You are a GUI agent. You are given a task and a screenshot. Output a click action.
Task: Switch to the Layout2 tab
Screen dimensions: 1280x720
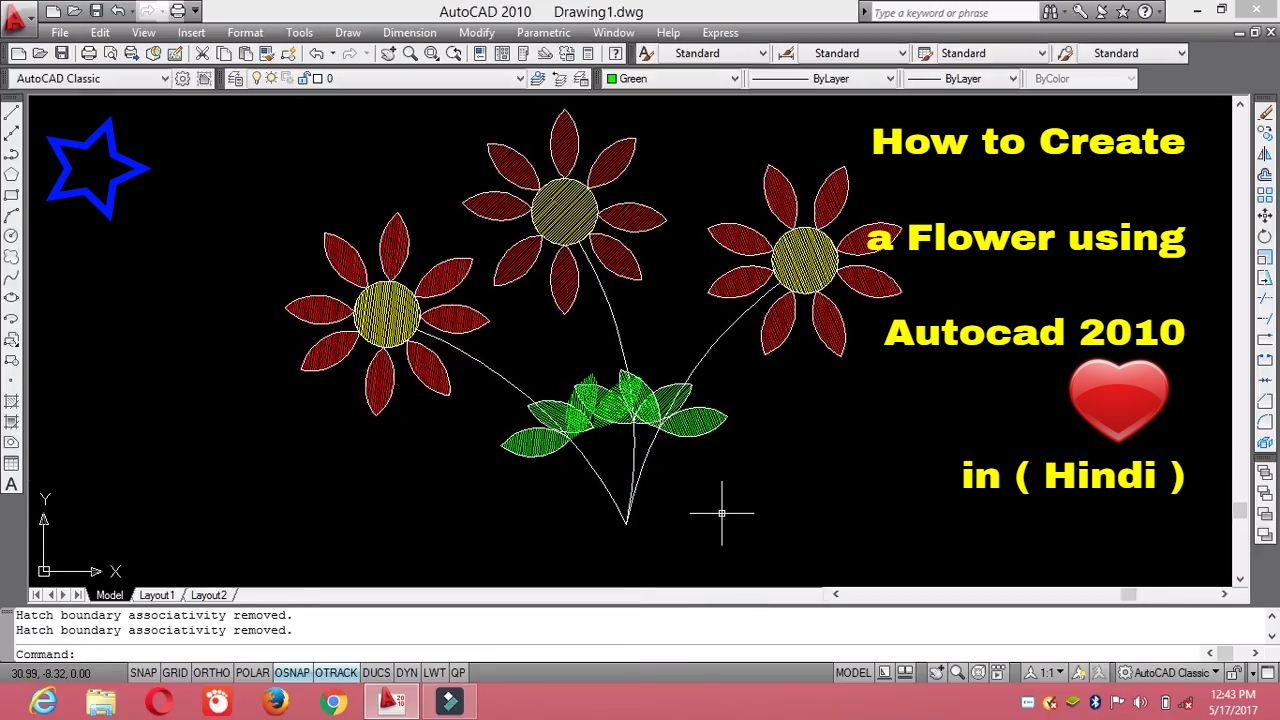click(x=208, y=595)
